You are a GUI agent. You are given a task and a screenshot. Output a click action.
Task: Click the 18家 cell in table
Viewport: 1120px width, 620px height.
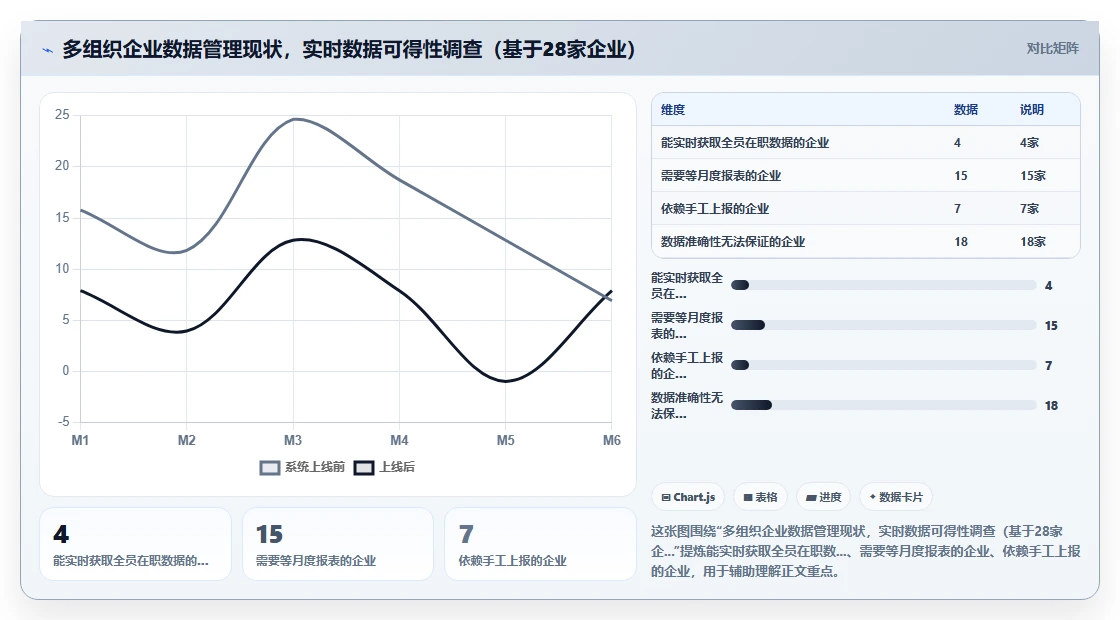tap(1033, 241)
